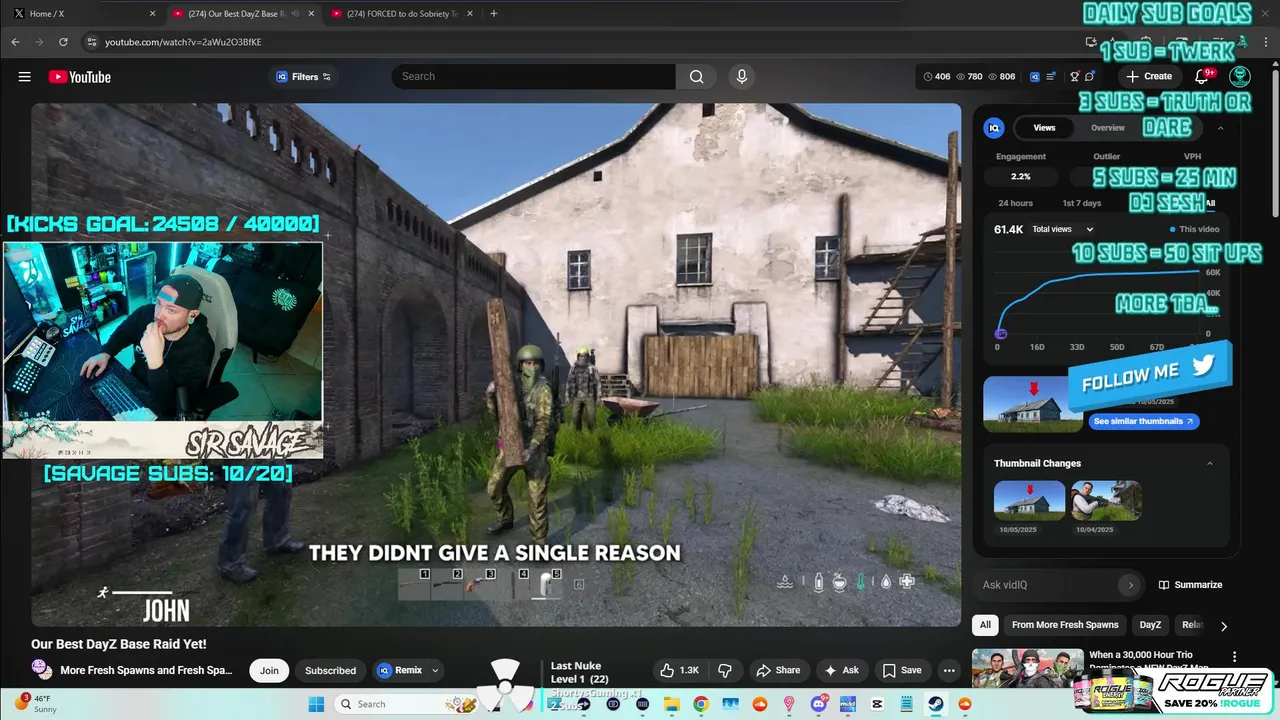
Task: Toggle the 'This video' chart legend
Action: 1194,229
